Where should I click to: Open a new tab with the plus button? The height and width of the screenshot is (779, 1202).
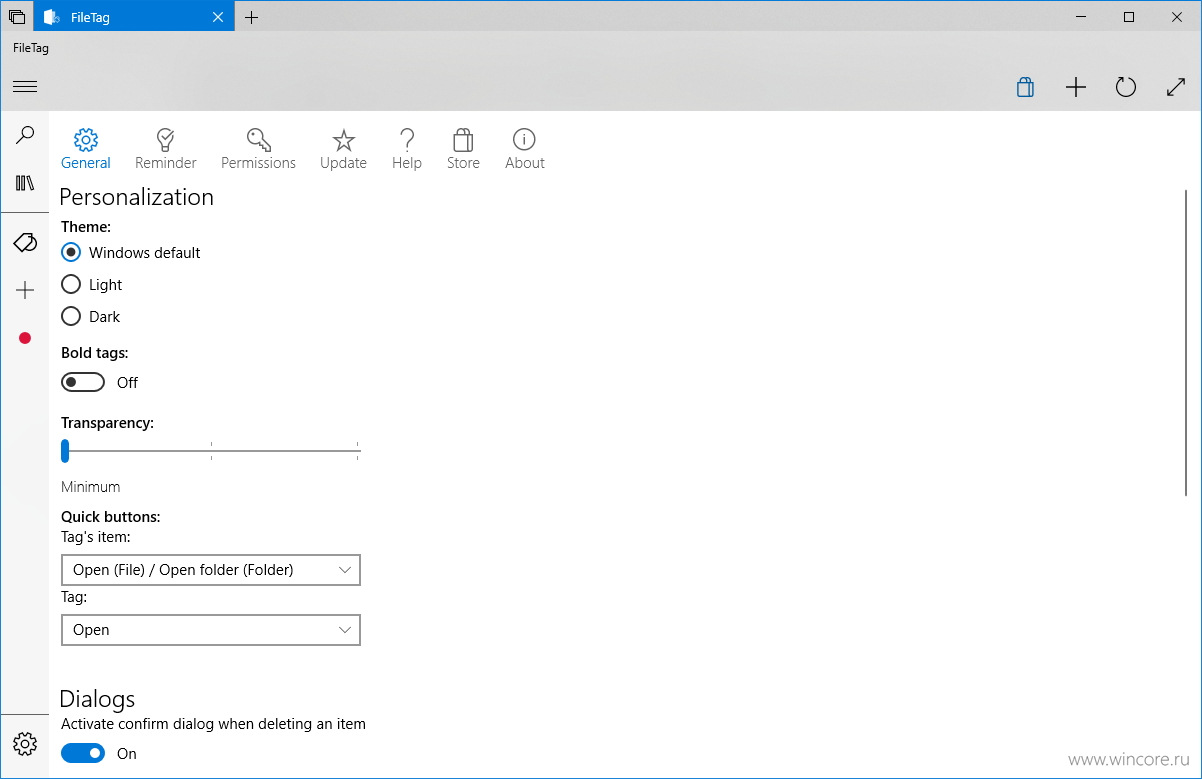pos(251,17)
